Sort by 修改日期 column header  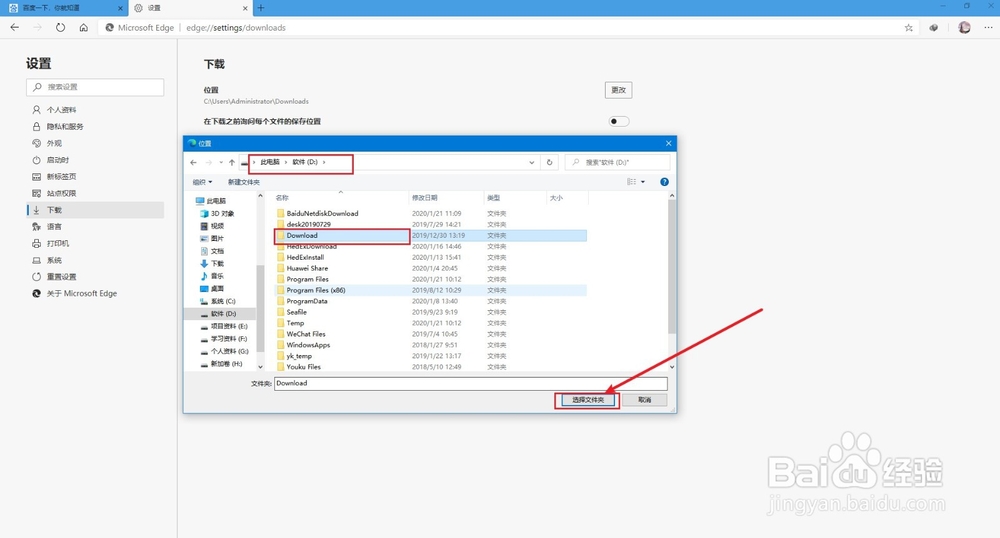[x=446, y=198]
